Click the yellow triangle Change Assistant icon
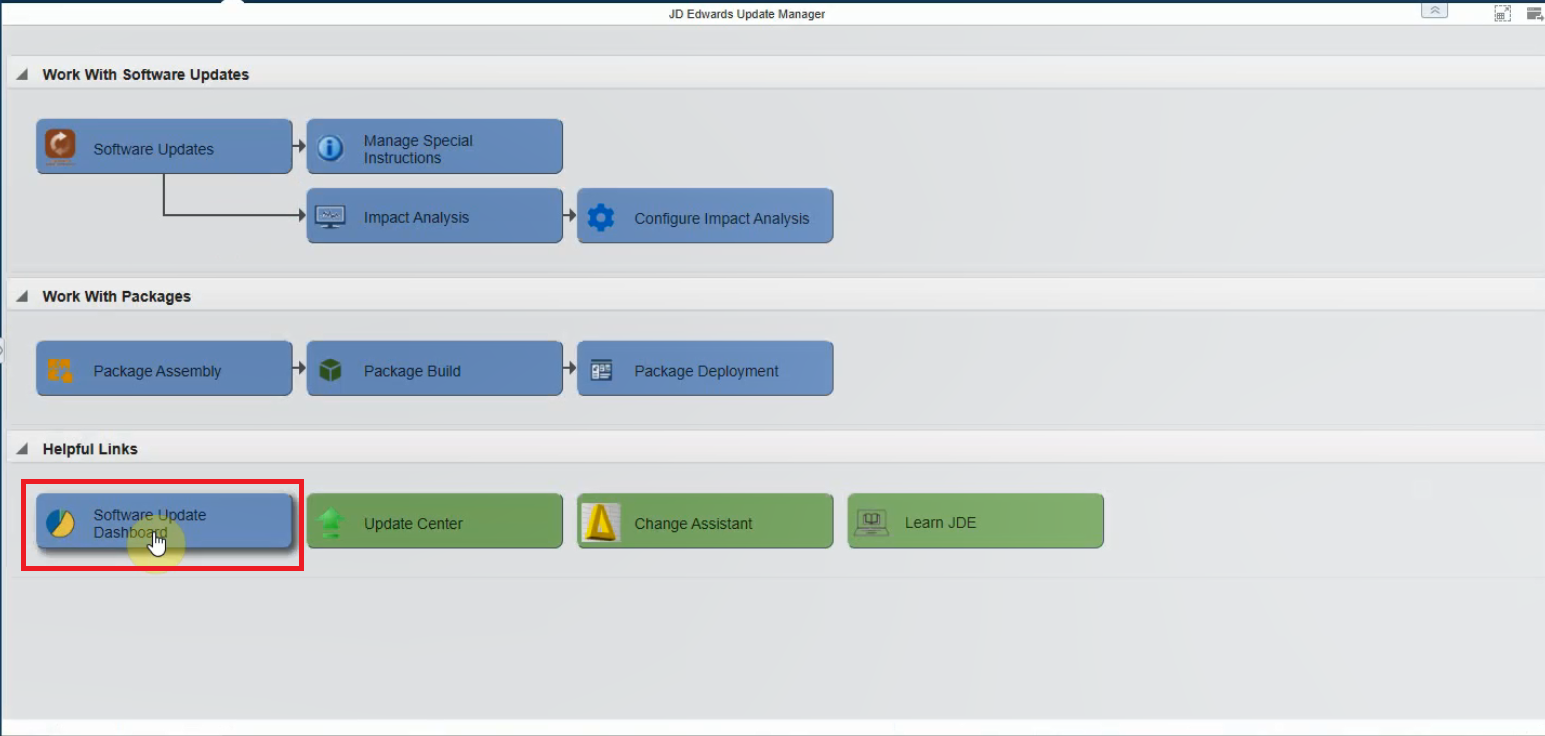Image resolution: width=1545 pixels, height=736 pixels. (x=601, y=522)
